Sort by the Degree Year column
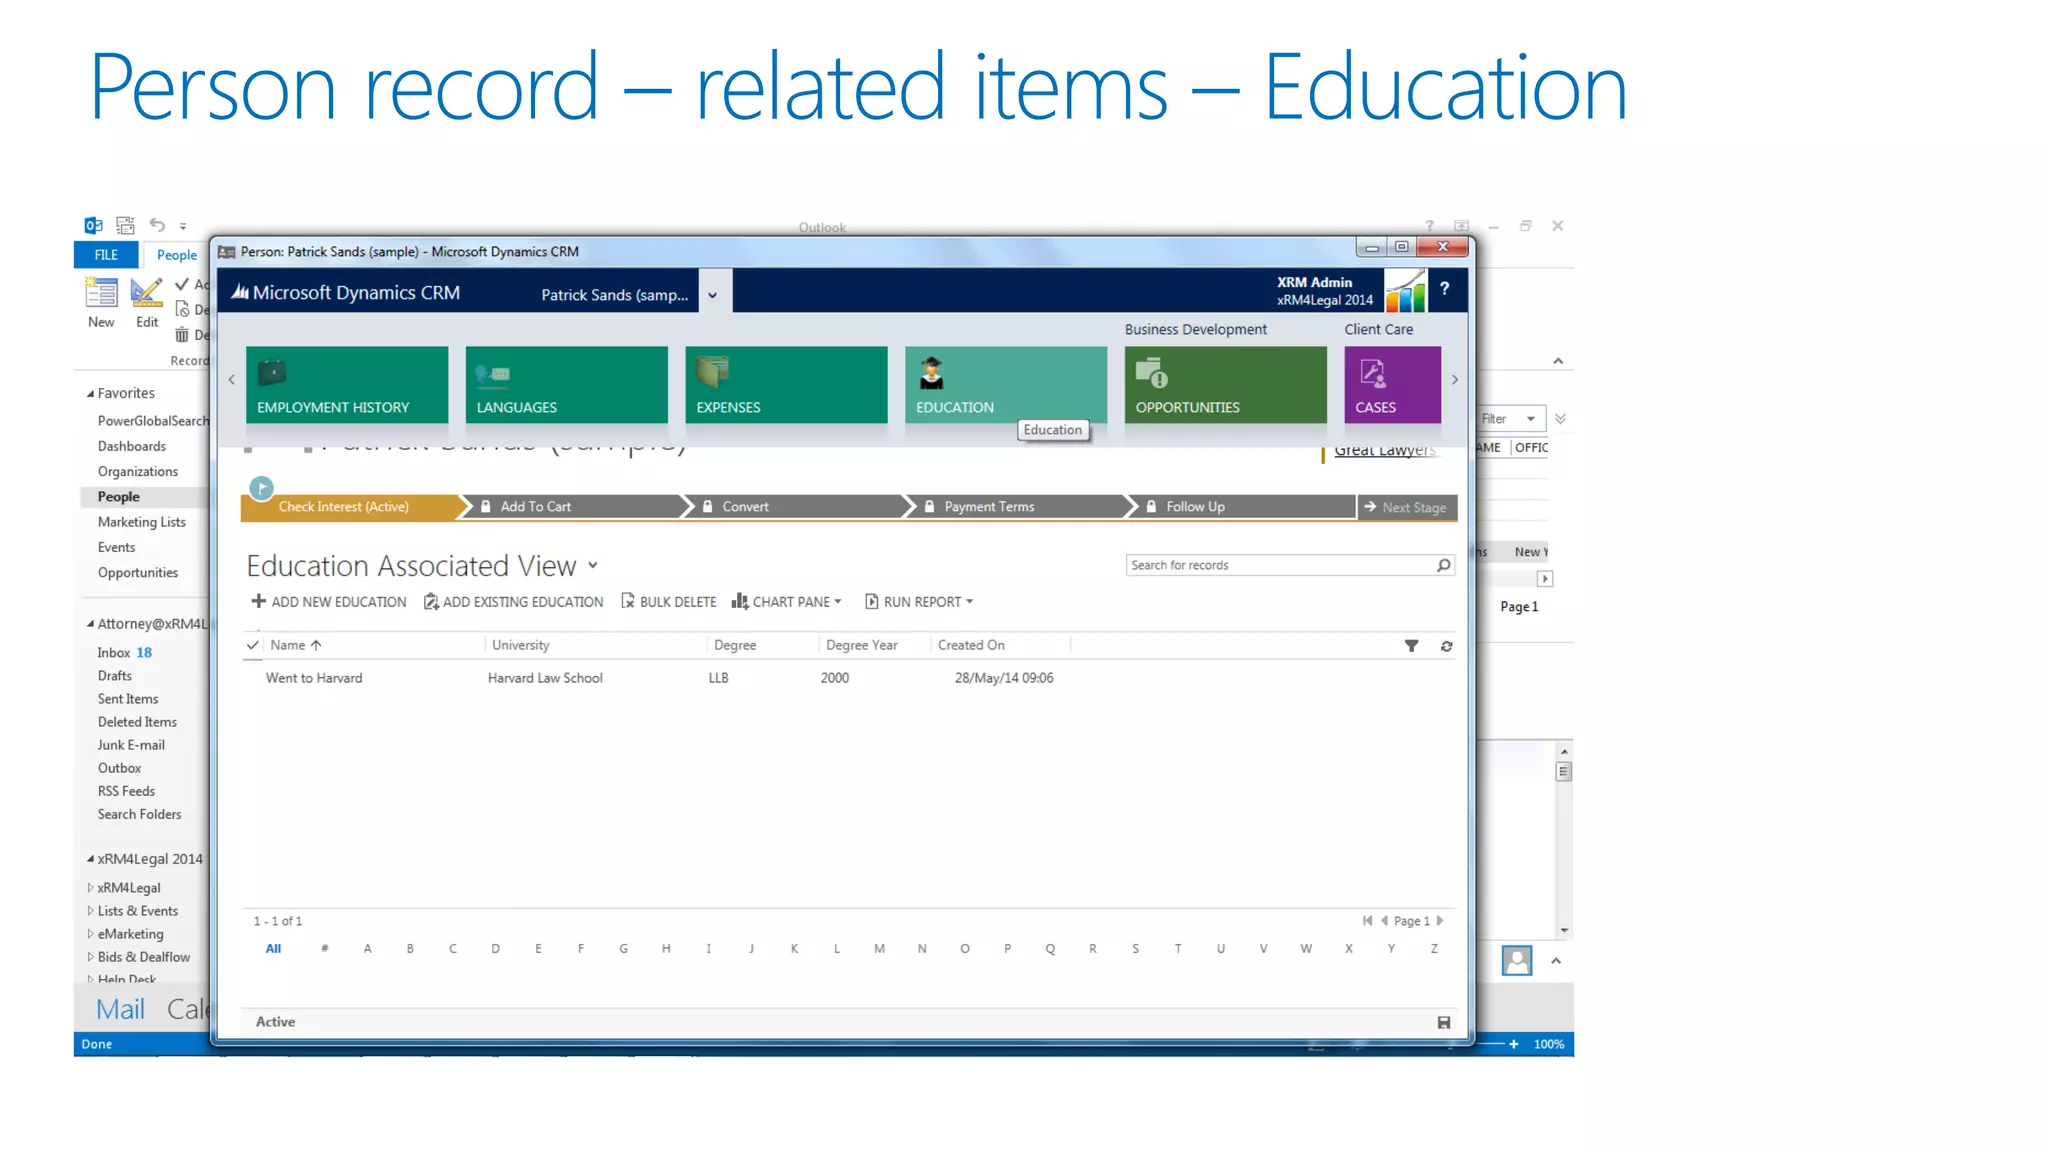Image resolution: width=2048 pixels, height=1152 pixels. 862,645
